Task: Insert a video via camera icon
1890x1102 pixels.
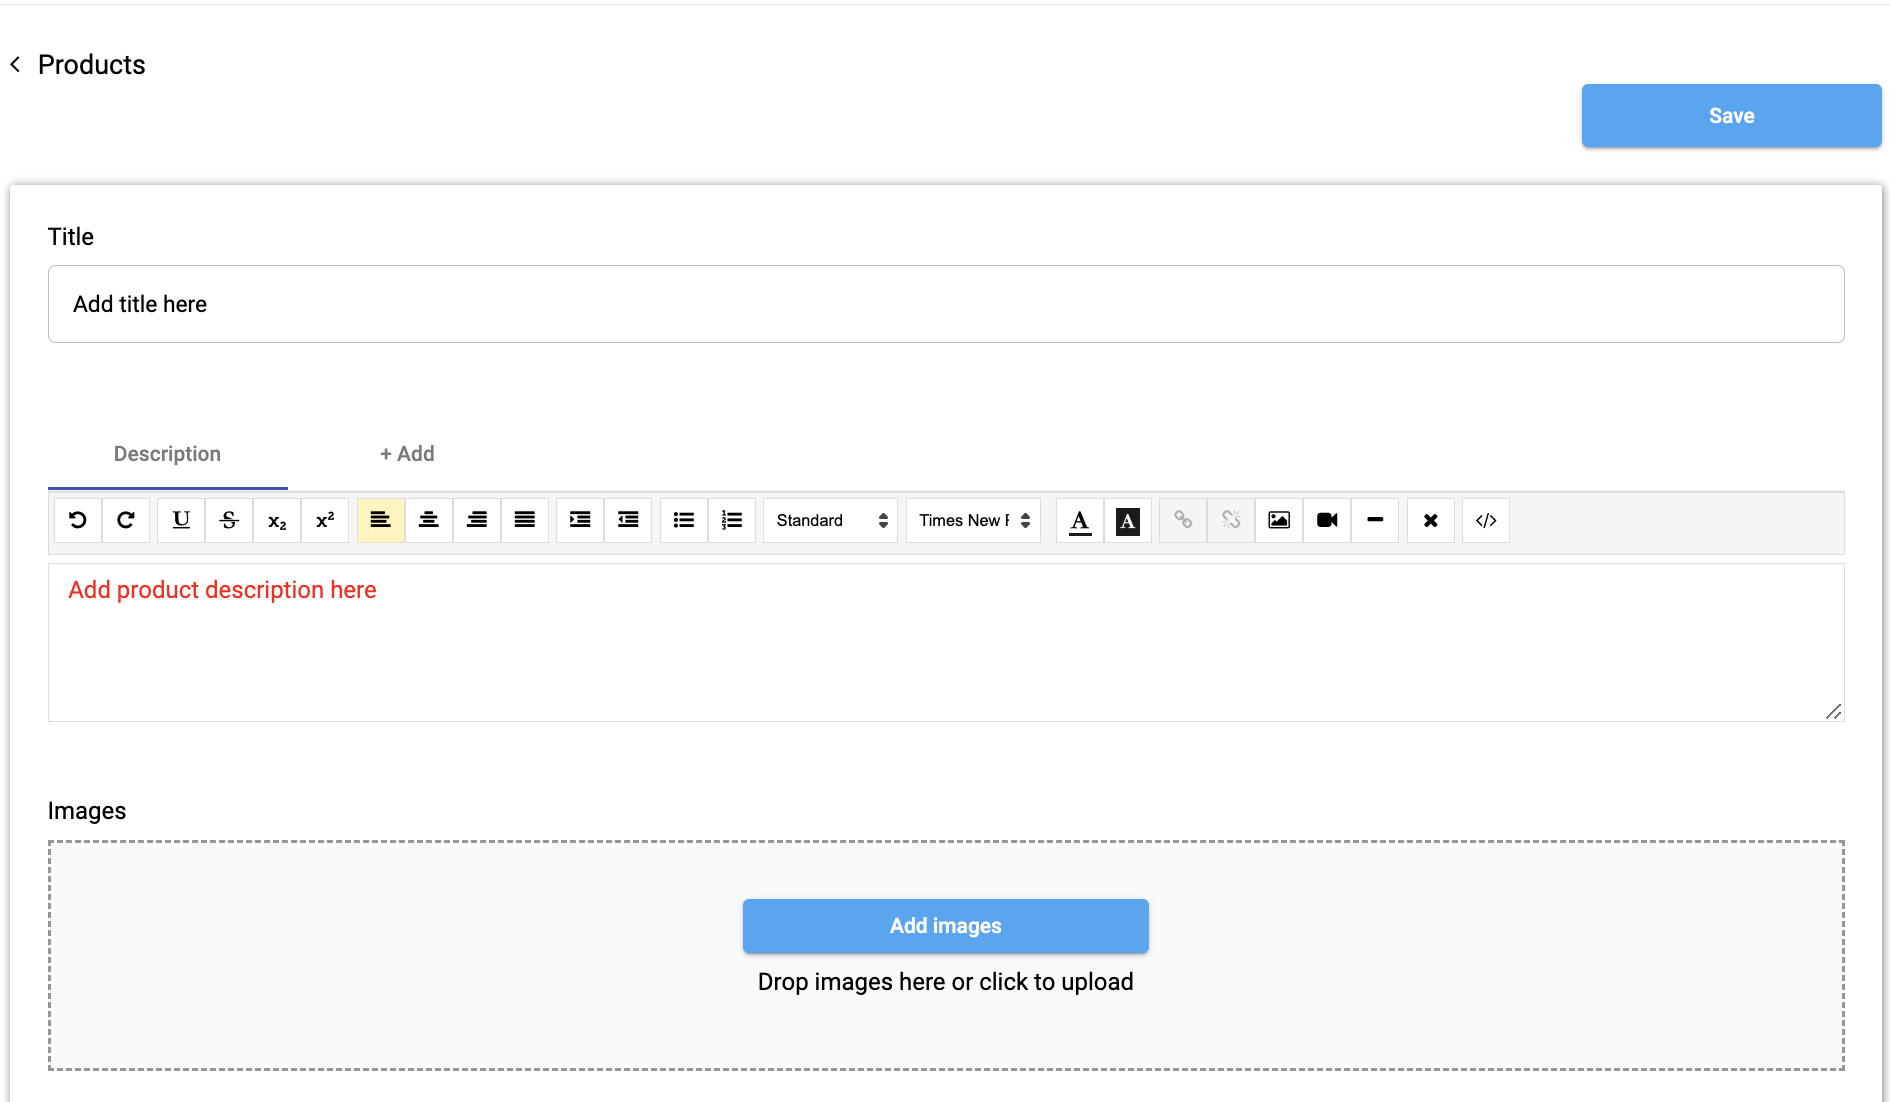Action: tap(1327, 520)
